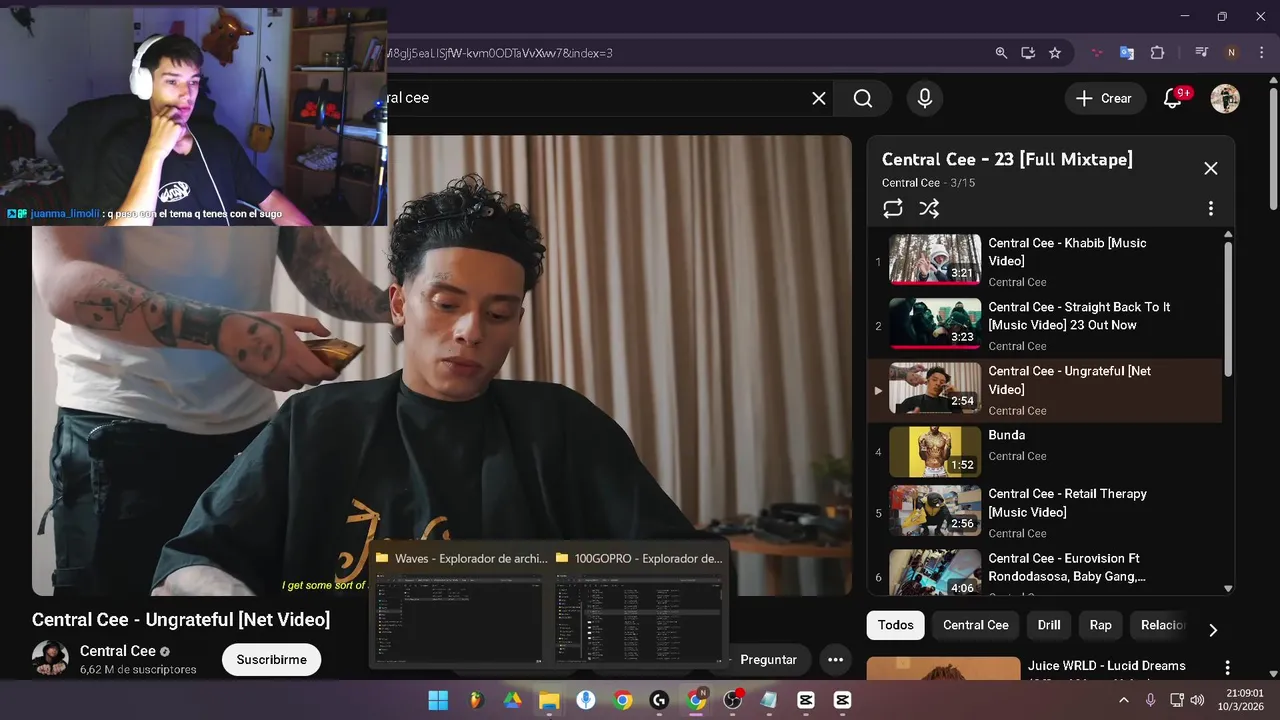
Task: Show hidden system tray icons
Action: 1123,700
